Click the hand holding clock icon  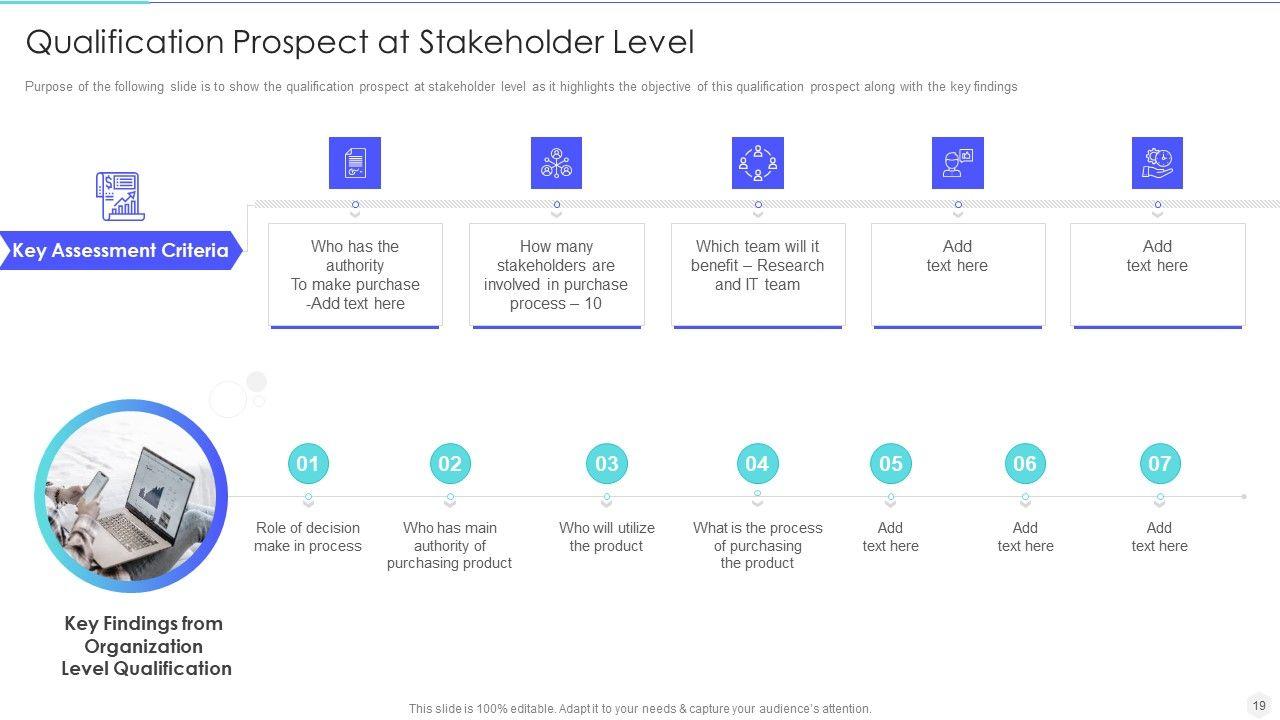(1157, 163)
